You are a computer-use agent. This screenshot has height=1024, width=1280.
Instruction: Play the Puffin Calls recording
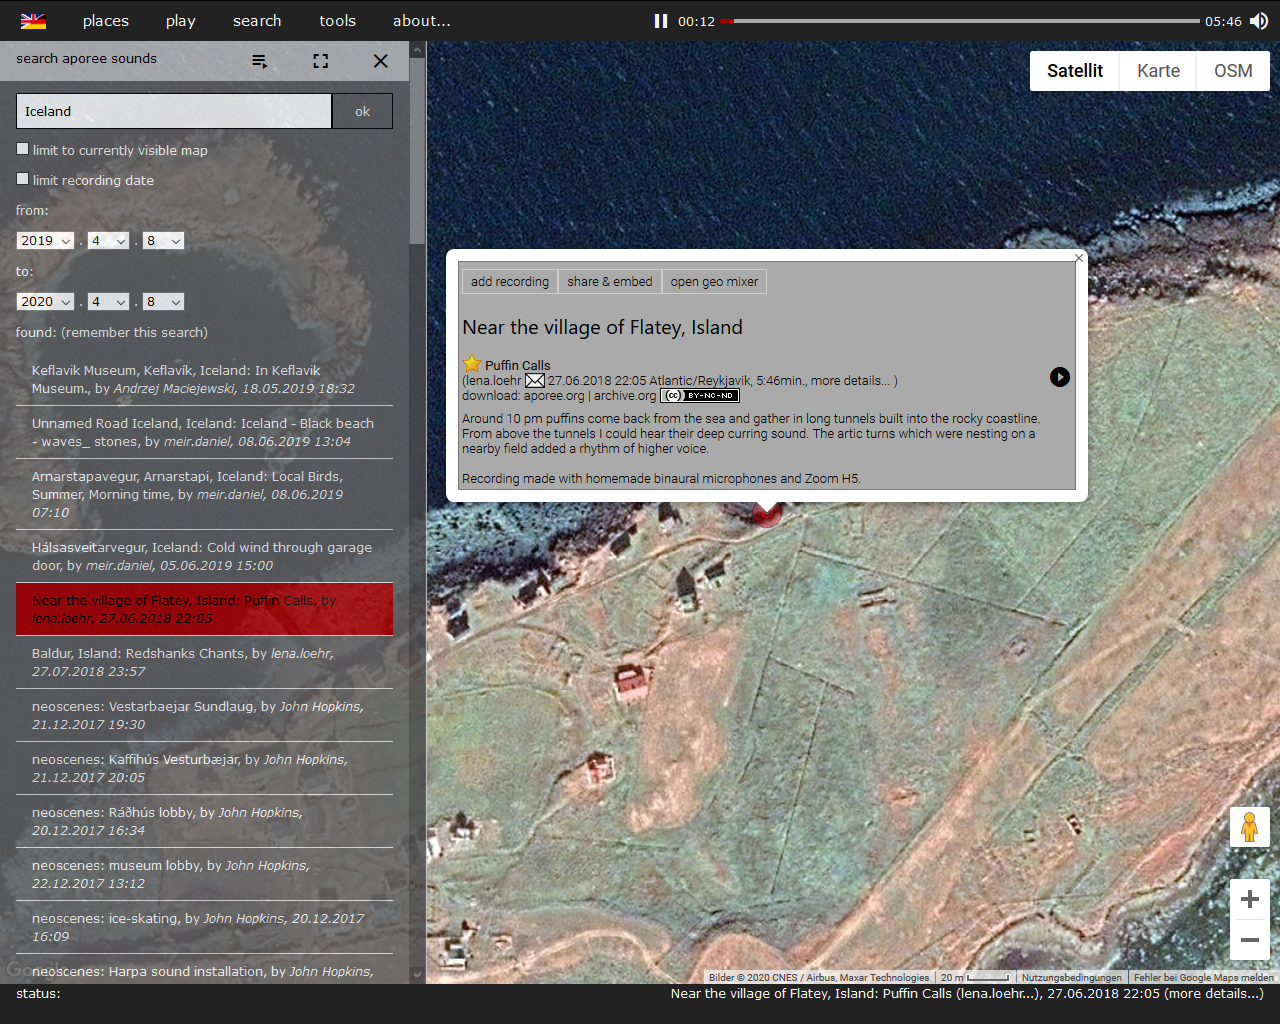pyautogui.click(x=1059, y=377)
